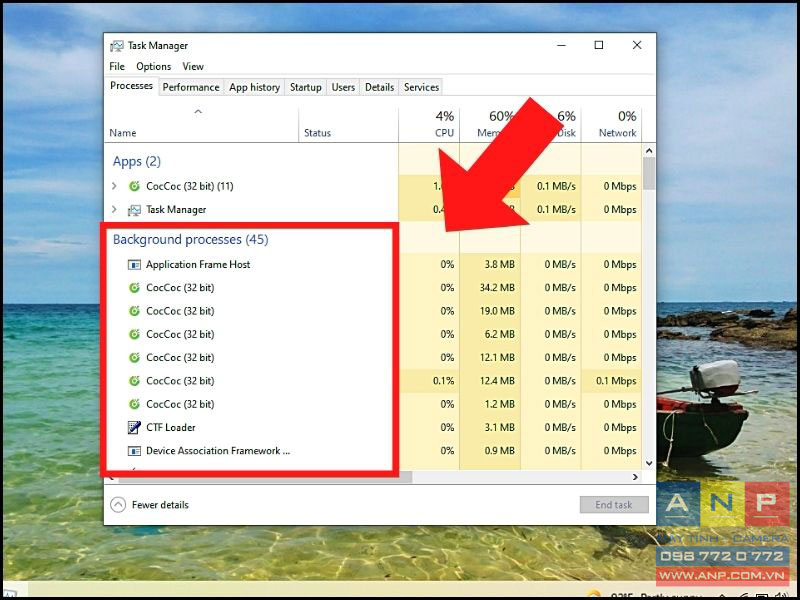Switch to the Processes tab
Screen dimensions: 800x600
point(131,86)
